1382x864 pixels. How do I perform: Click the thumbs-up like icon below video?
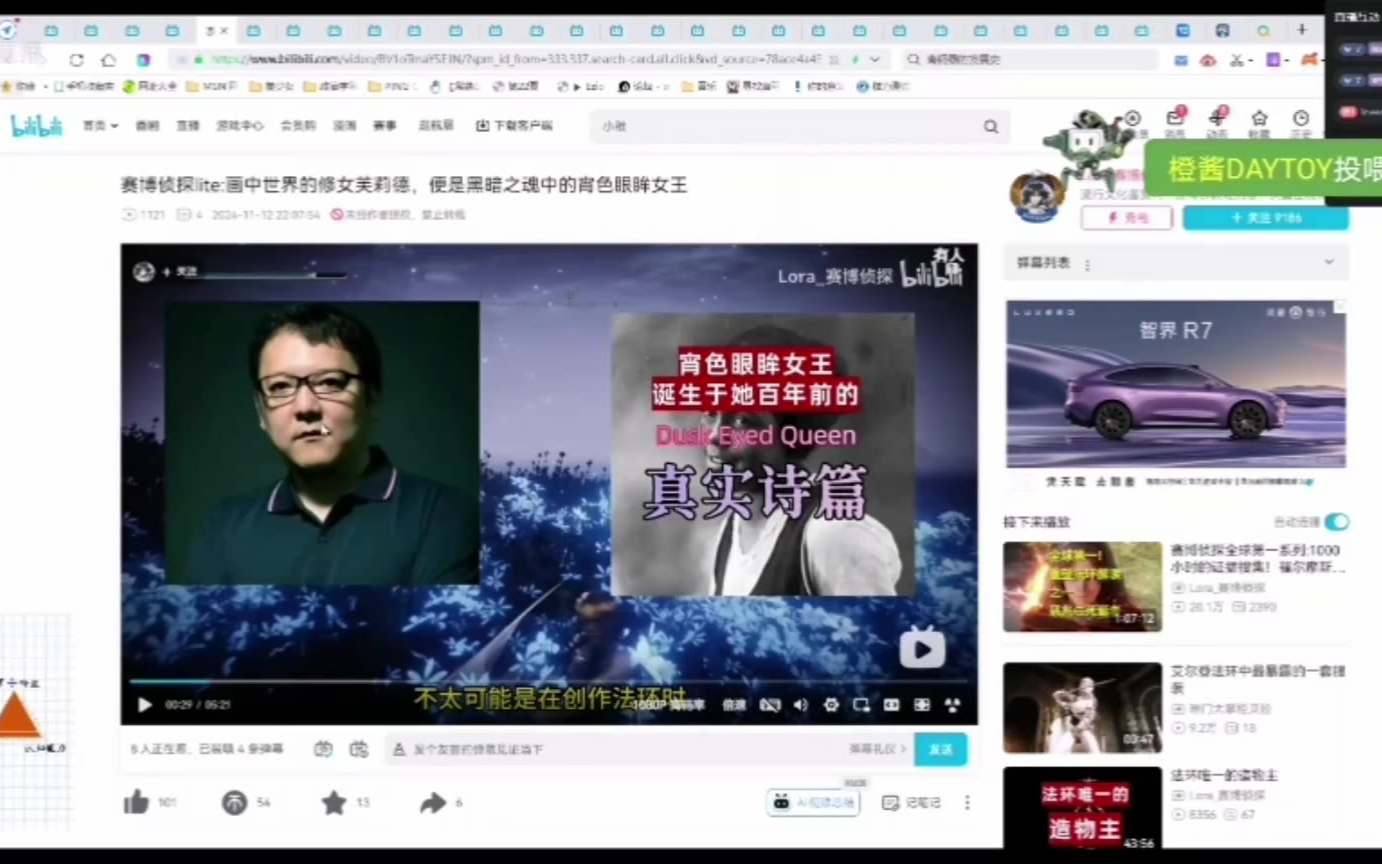click(x=137, y=802)
